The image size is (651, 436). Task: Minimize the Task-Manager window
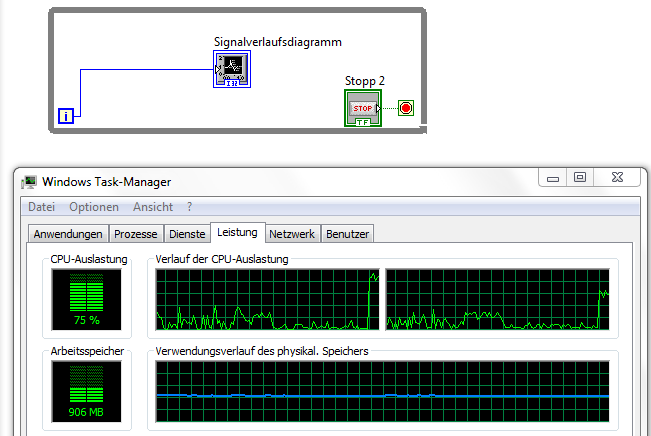pyautogui.click(x=553, y=178)
